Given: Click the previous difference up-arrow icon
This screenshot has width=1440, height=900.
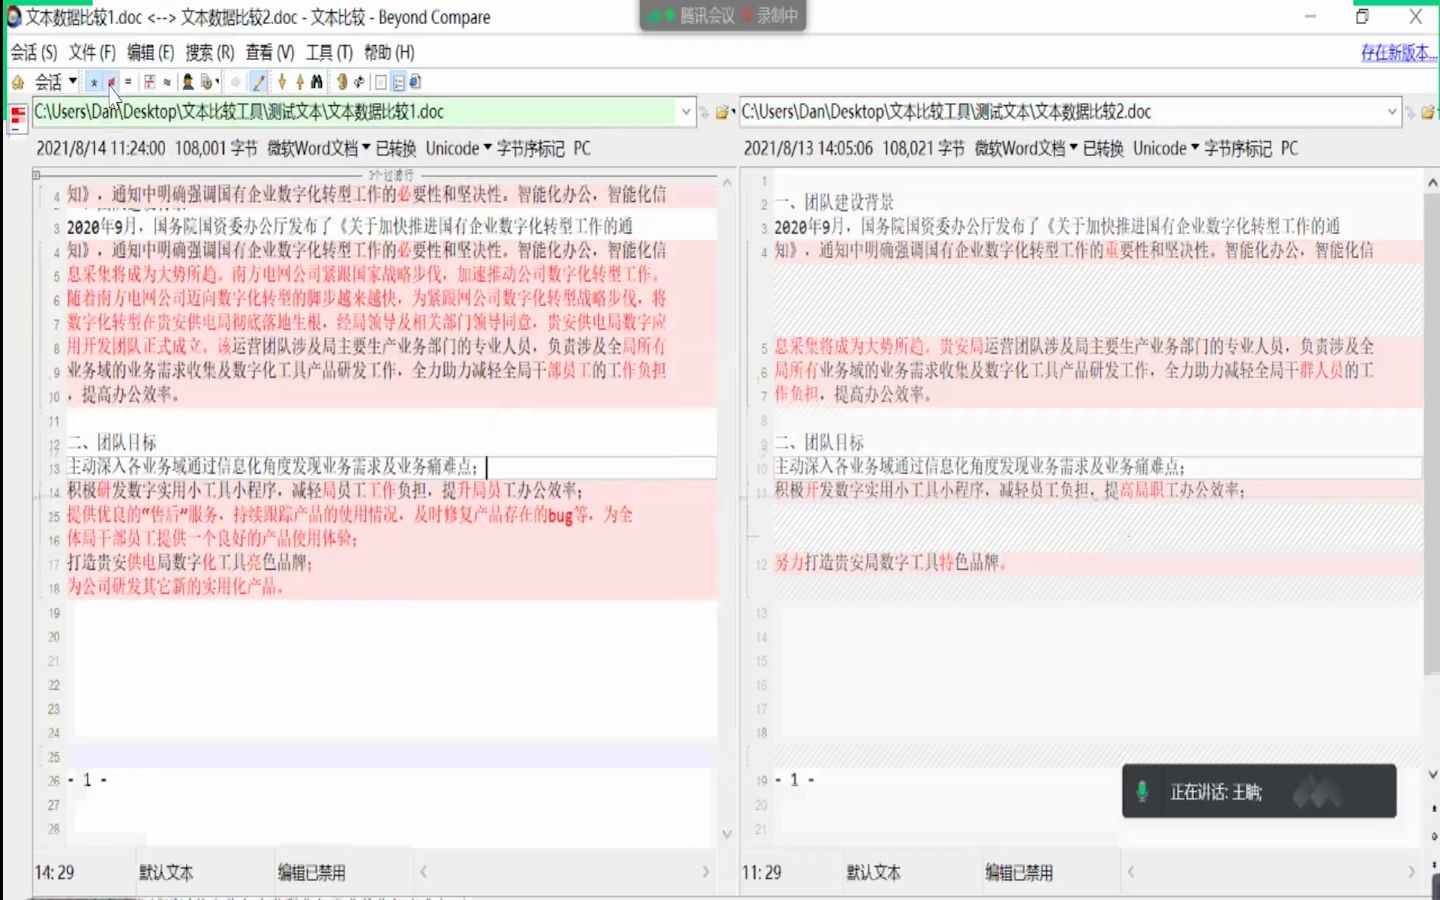Looking at the screenshot, I should 299,82.
